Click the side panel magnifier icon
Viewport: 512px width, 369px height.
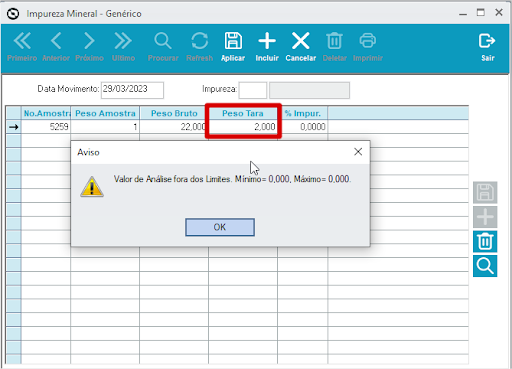(x=485, y=266)
